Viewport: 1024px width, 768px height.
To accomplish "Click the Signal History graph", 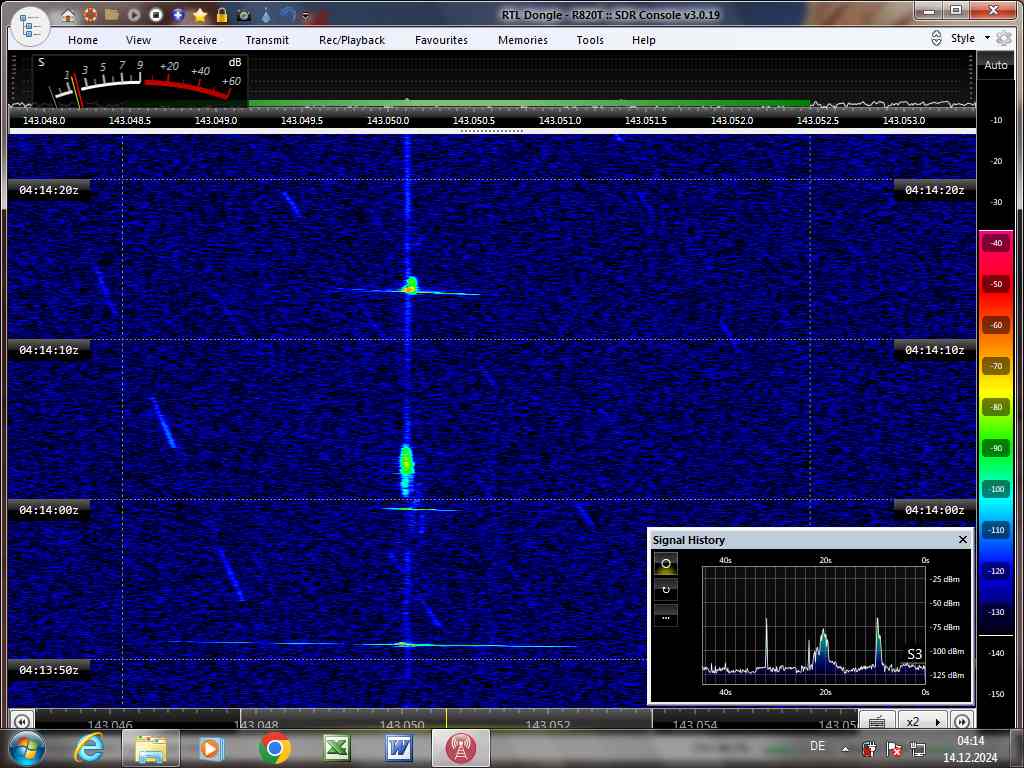I will (x=814, y=625).
